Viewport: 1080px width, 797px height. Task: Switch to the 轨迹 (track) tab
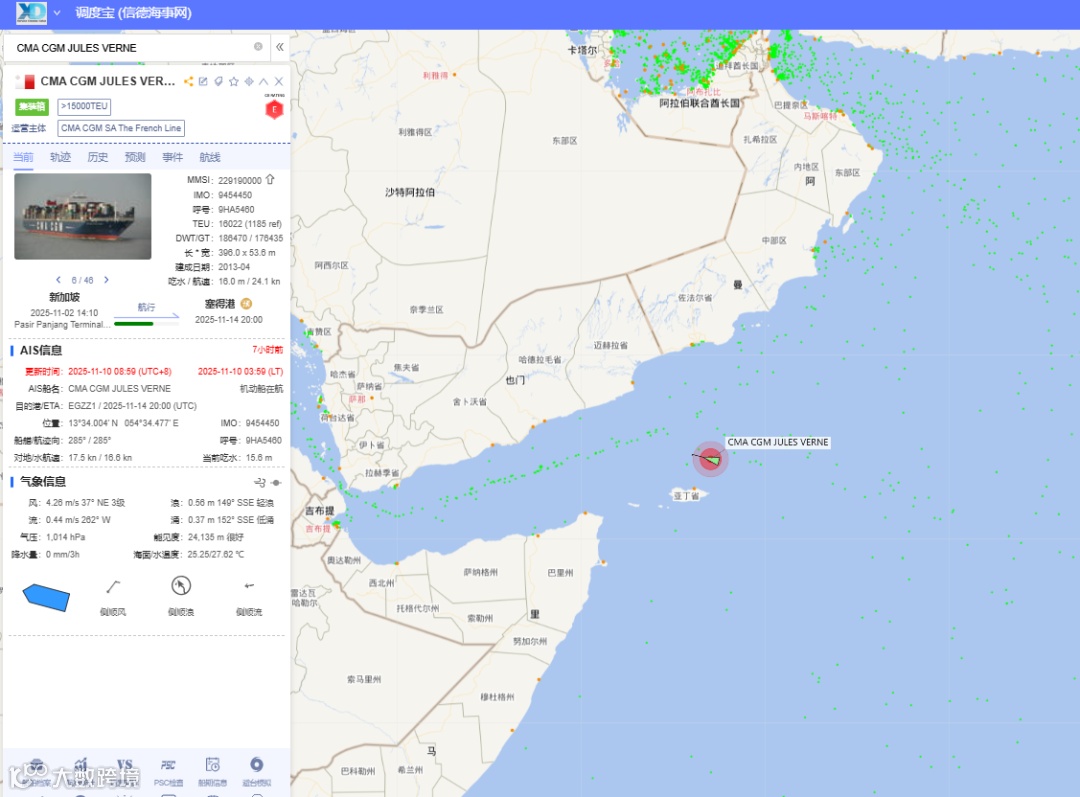tap(61, 157)
